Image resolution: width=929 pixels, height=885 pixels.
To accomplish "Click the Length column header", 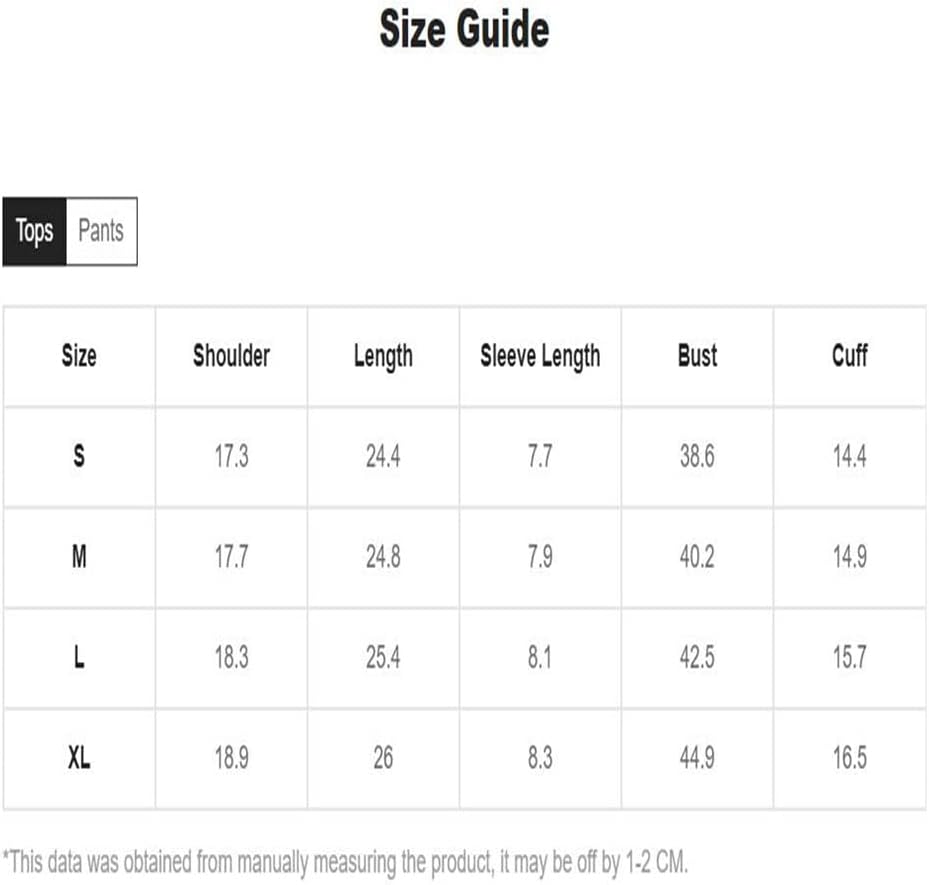I will 383,356.
